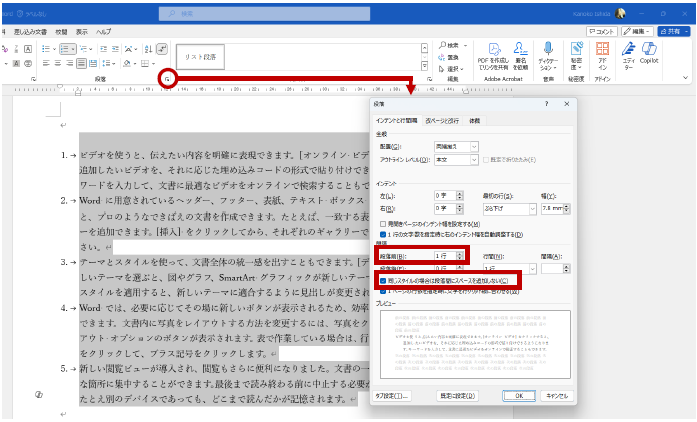Toggle 'same style no space between paragraphs' checkbox

pyautogui.click(x=383, y=280)
